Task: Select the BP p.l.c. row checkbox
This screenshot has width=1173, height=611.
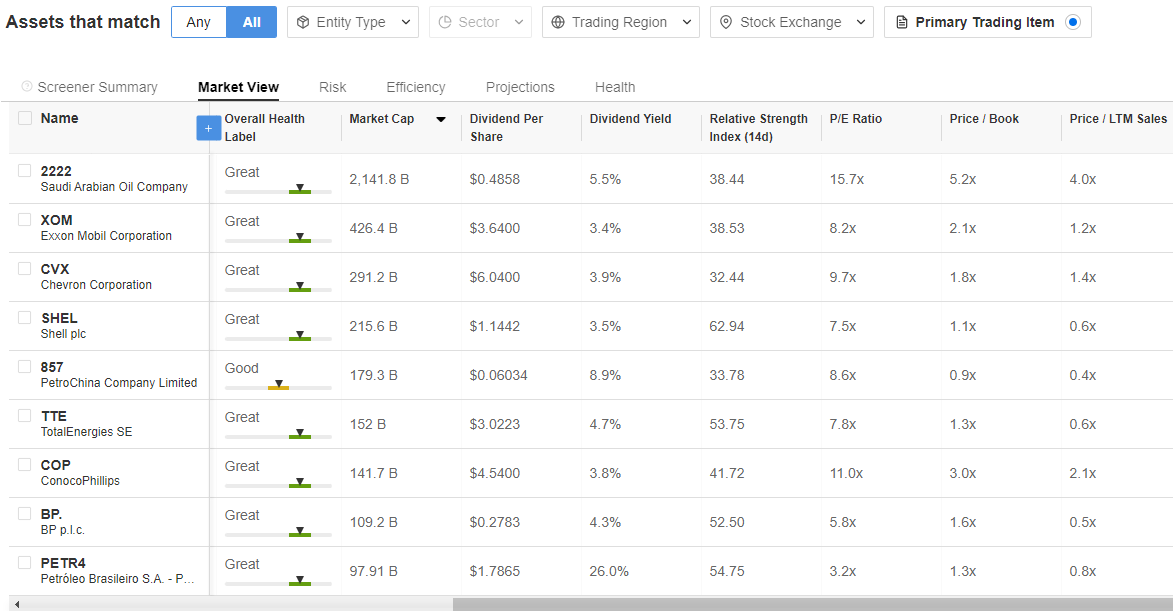Action: pyautogui.click(x=25, y=513)
